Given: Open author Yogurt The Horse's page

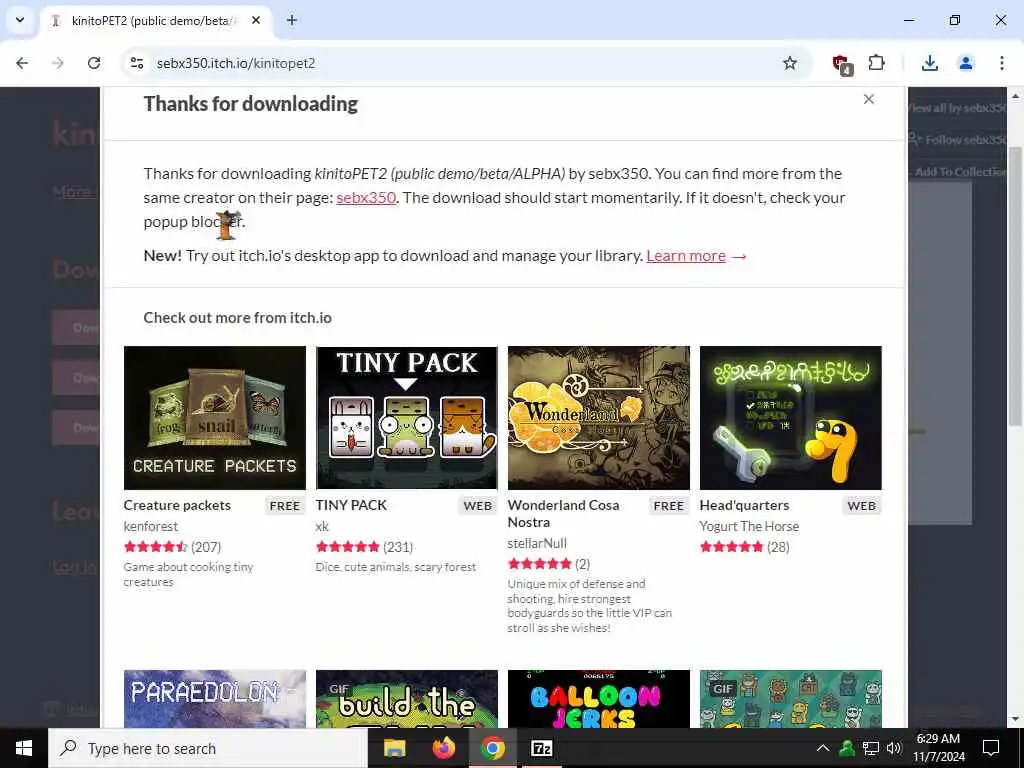Looking at the screenshot, I should 749,526.
